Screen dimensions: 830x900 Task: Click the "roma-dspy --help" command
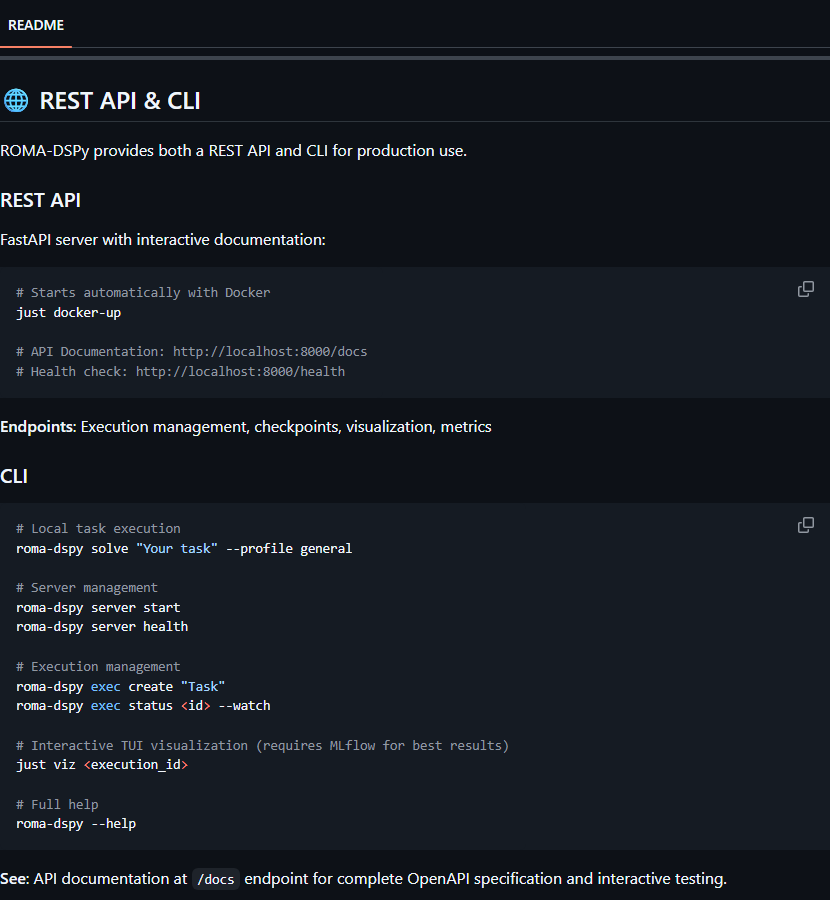tap(76, 824)
